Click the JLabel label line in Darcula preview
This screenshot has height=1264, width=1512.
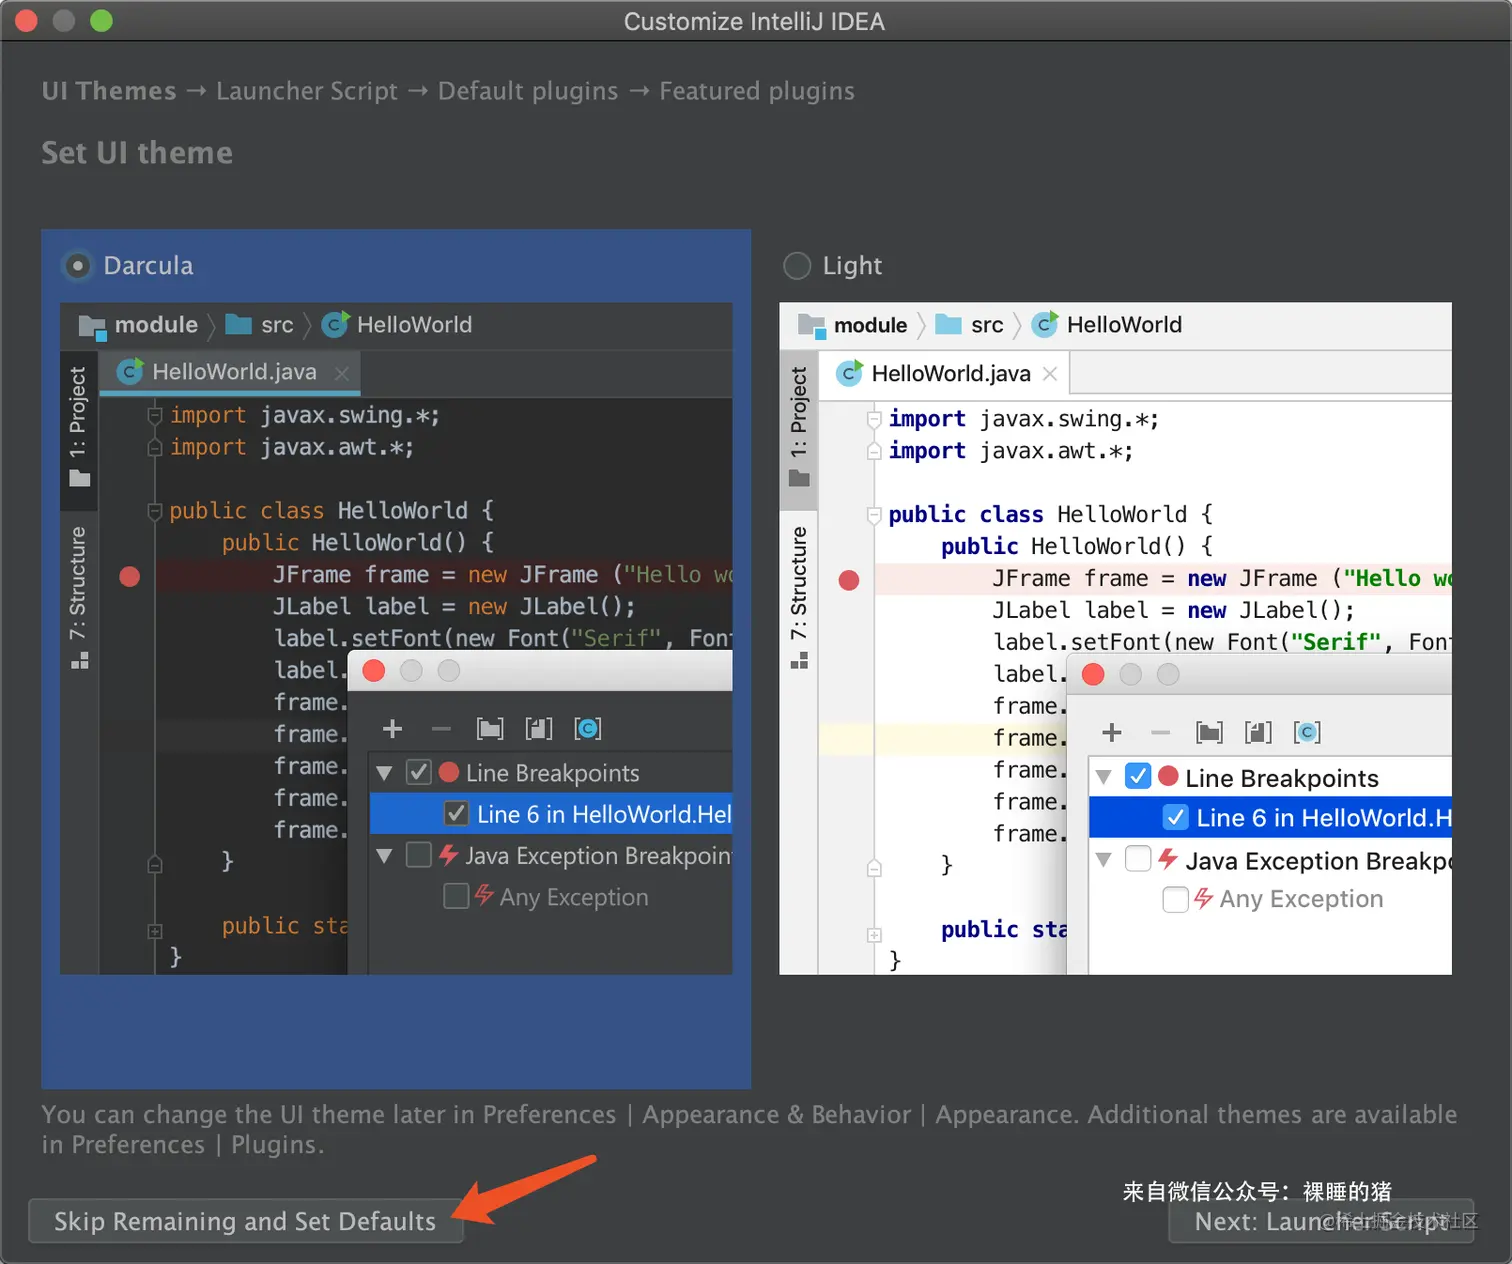coord(454,607)
